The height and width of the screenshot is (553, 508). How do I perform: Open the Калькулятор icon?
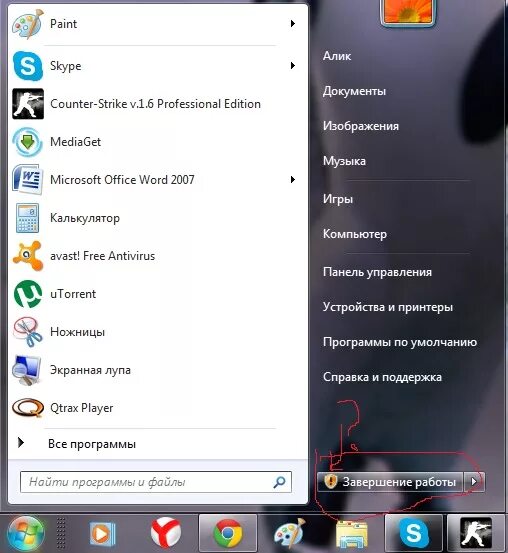click(x=28, y=218)
